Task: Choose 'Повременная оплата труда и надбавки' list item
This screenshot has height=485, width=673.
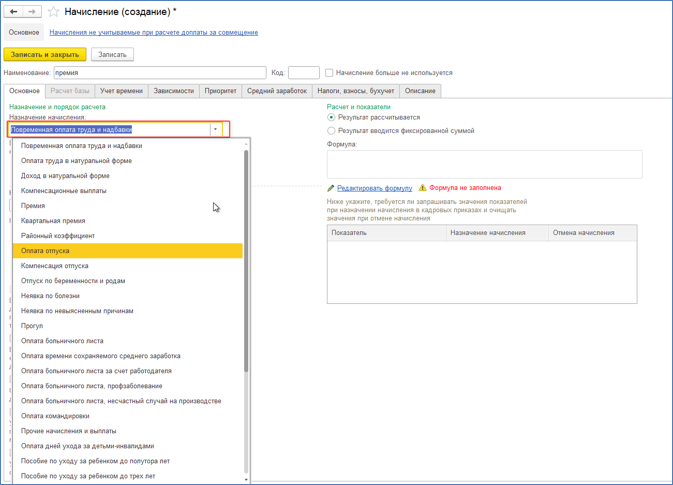Action: [128, 146]
